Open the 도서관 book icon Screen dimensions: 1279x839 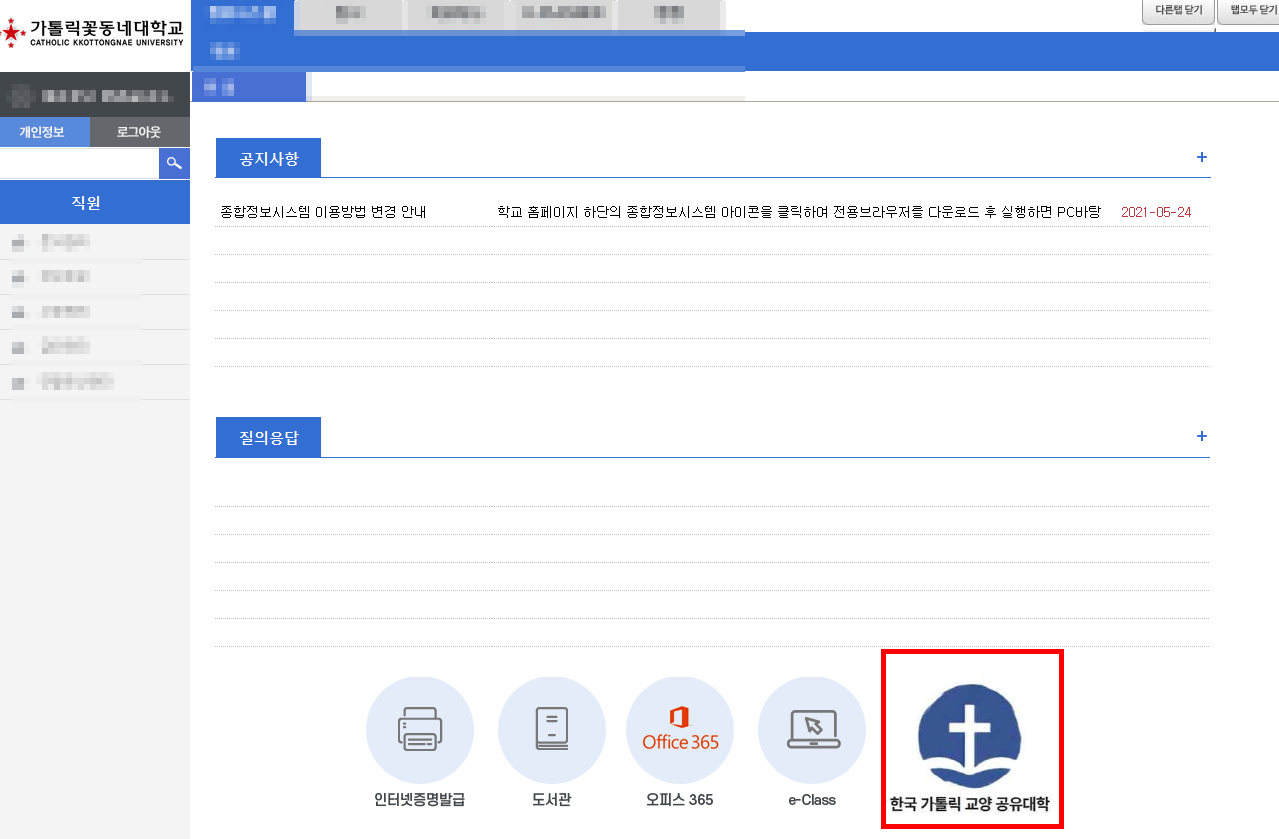552,730
